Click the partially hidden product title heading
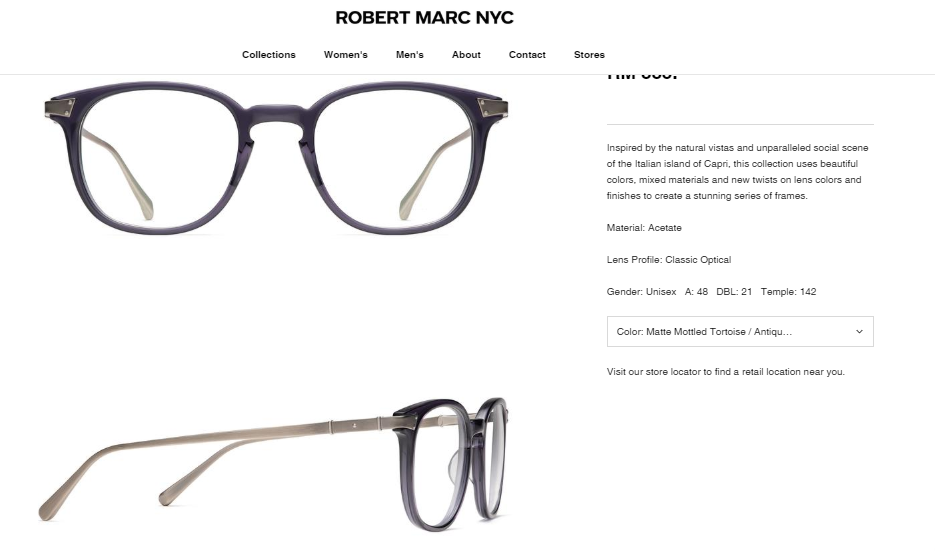Viewport: 935px width, 551px height. 642,76
